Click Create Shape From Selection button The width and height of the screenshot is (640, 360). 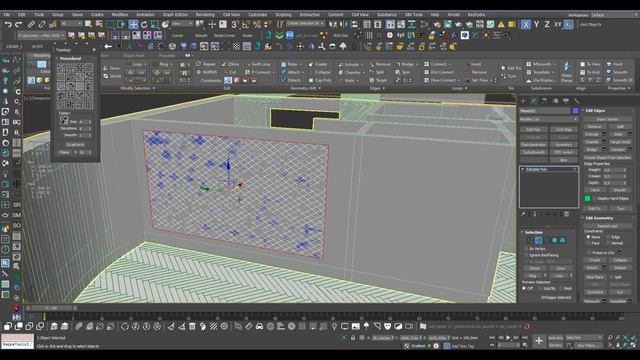pos(607,157)
